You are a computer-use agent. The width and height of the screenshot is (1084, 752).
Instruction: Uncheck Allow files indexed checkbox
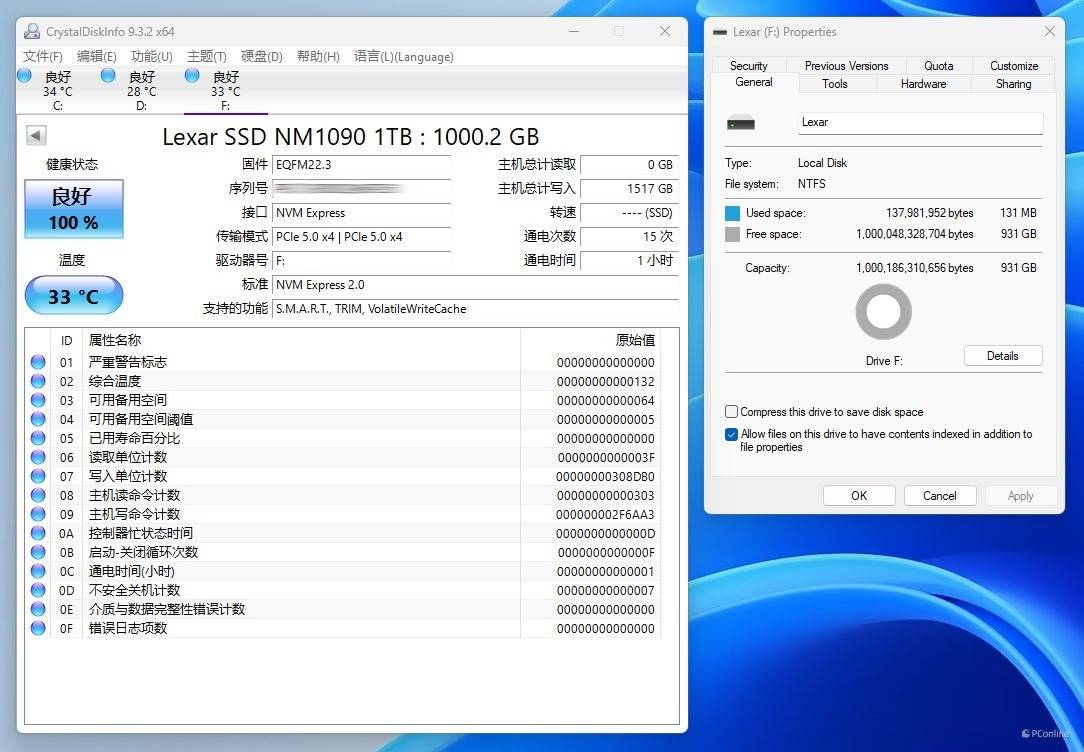click(x=731, y=434)
